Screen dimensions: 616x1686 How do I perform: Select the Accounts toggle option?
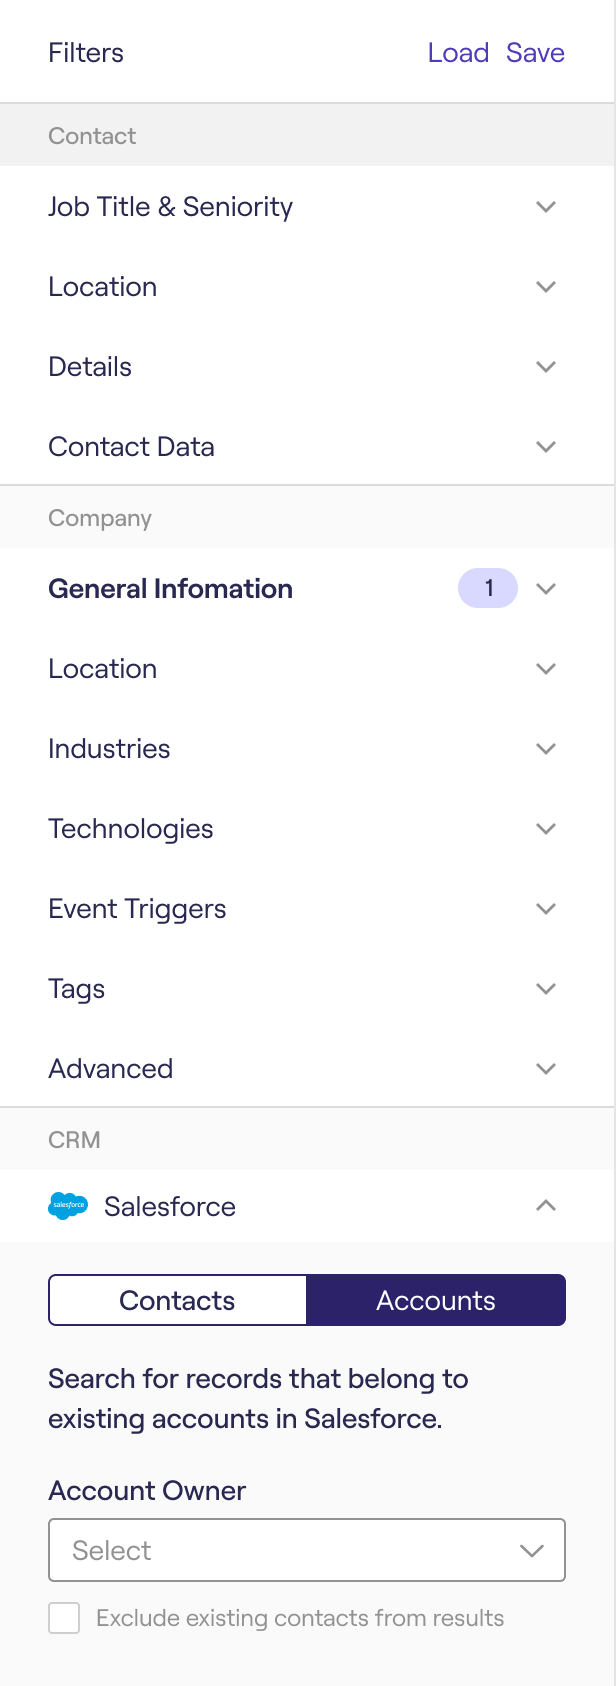(x=436, y=1300)
